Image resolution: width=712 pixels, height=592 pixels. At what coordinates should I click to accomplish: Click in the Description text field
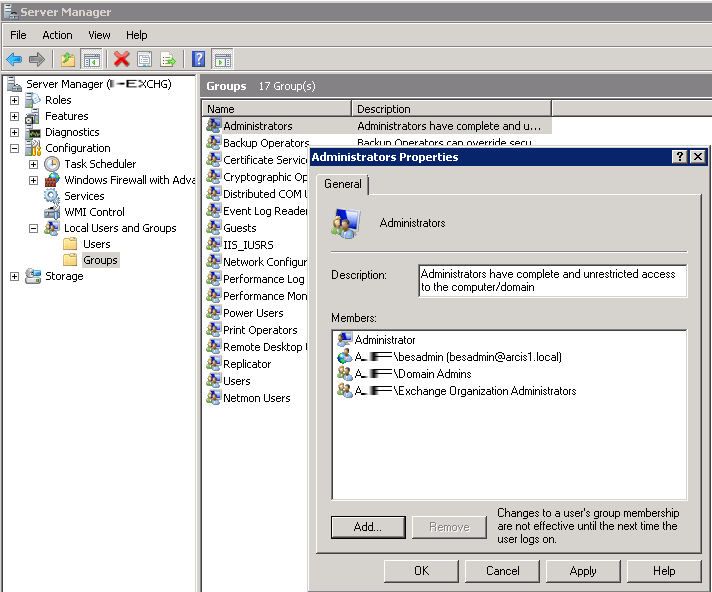point(552,281)
